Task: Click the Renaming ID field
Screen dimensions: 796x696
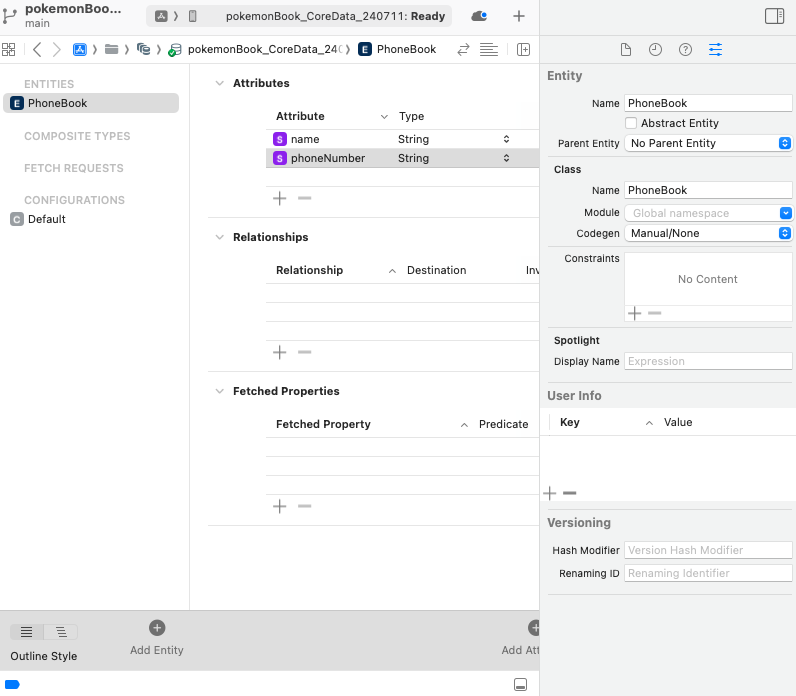Action: coord(708,573)
